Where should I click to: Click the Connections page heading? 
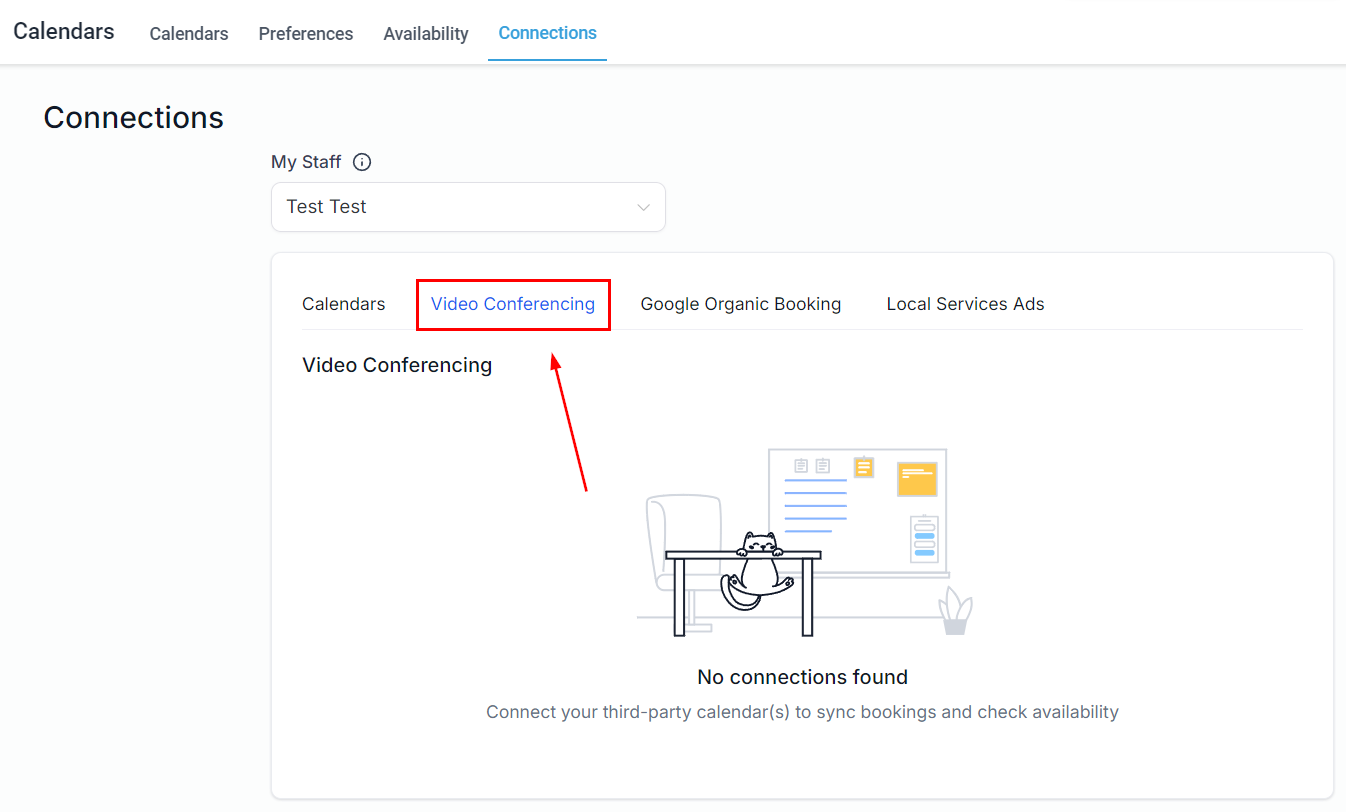point(133,118)
